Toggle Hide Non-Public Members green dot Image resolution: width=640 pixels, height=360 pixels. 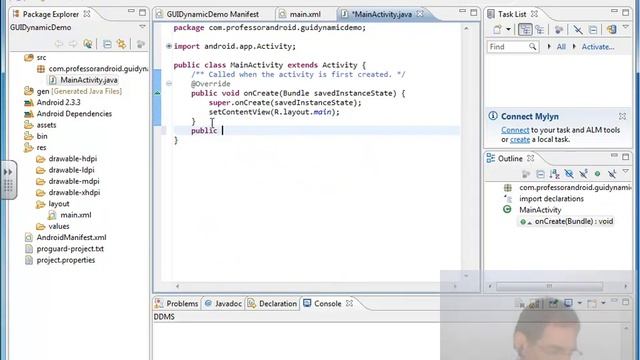pyautogui.click(x=598, y=174)
